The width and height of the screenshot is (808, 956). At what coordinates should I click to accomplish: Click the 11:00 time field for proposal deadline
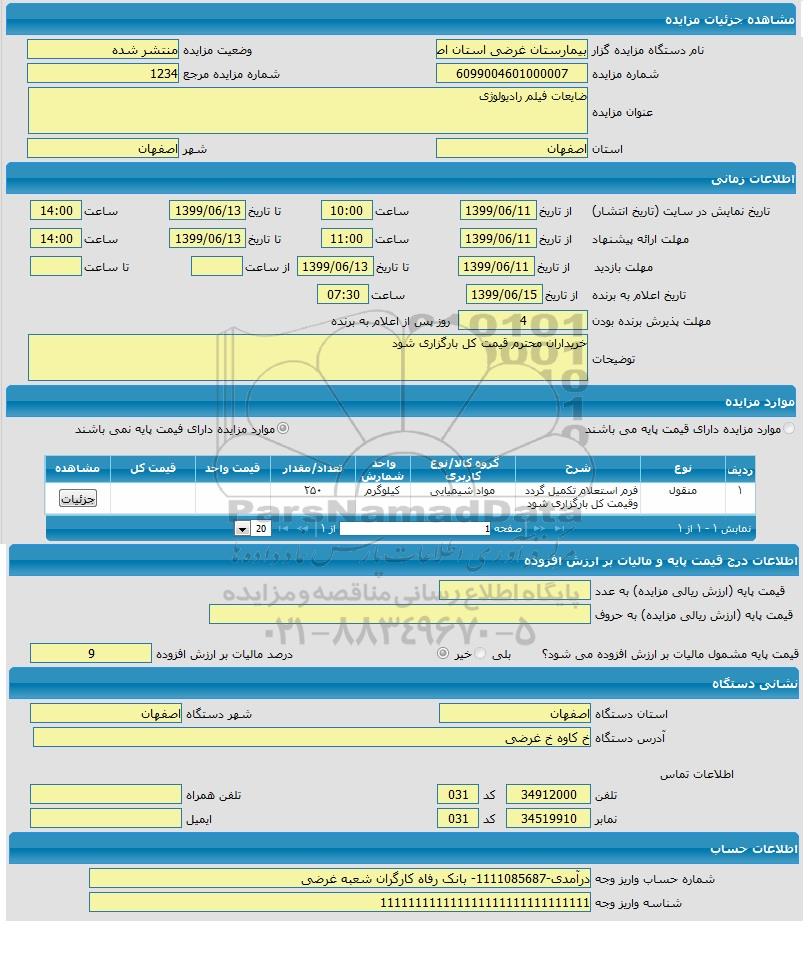pos(346,238)
